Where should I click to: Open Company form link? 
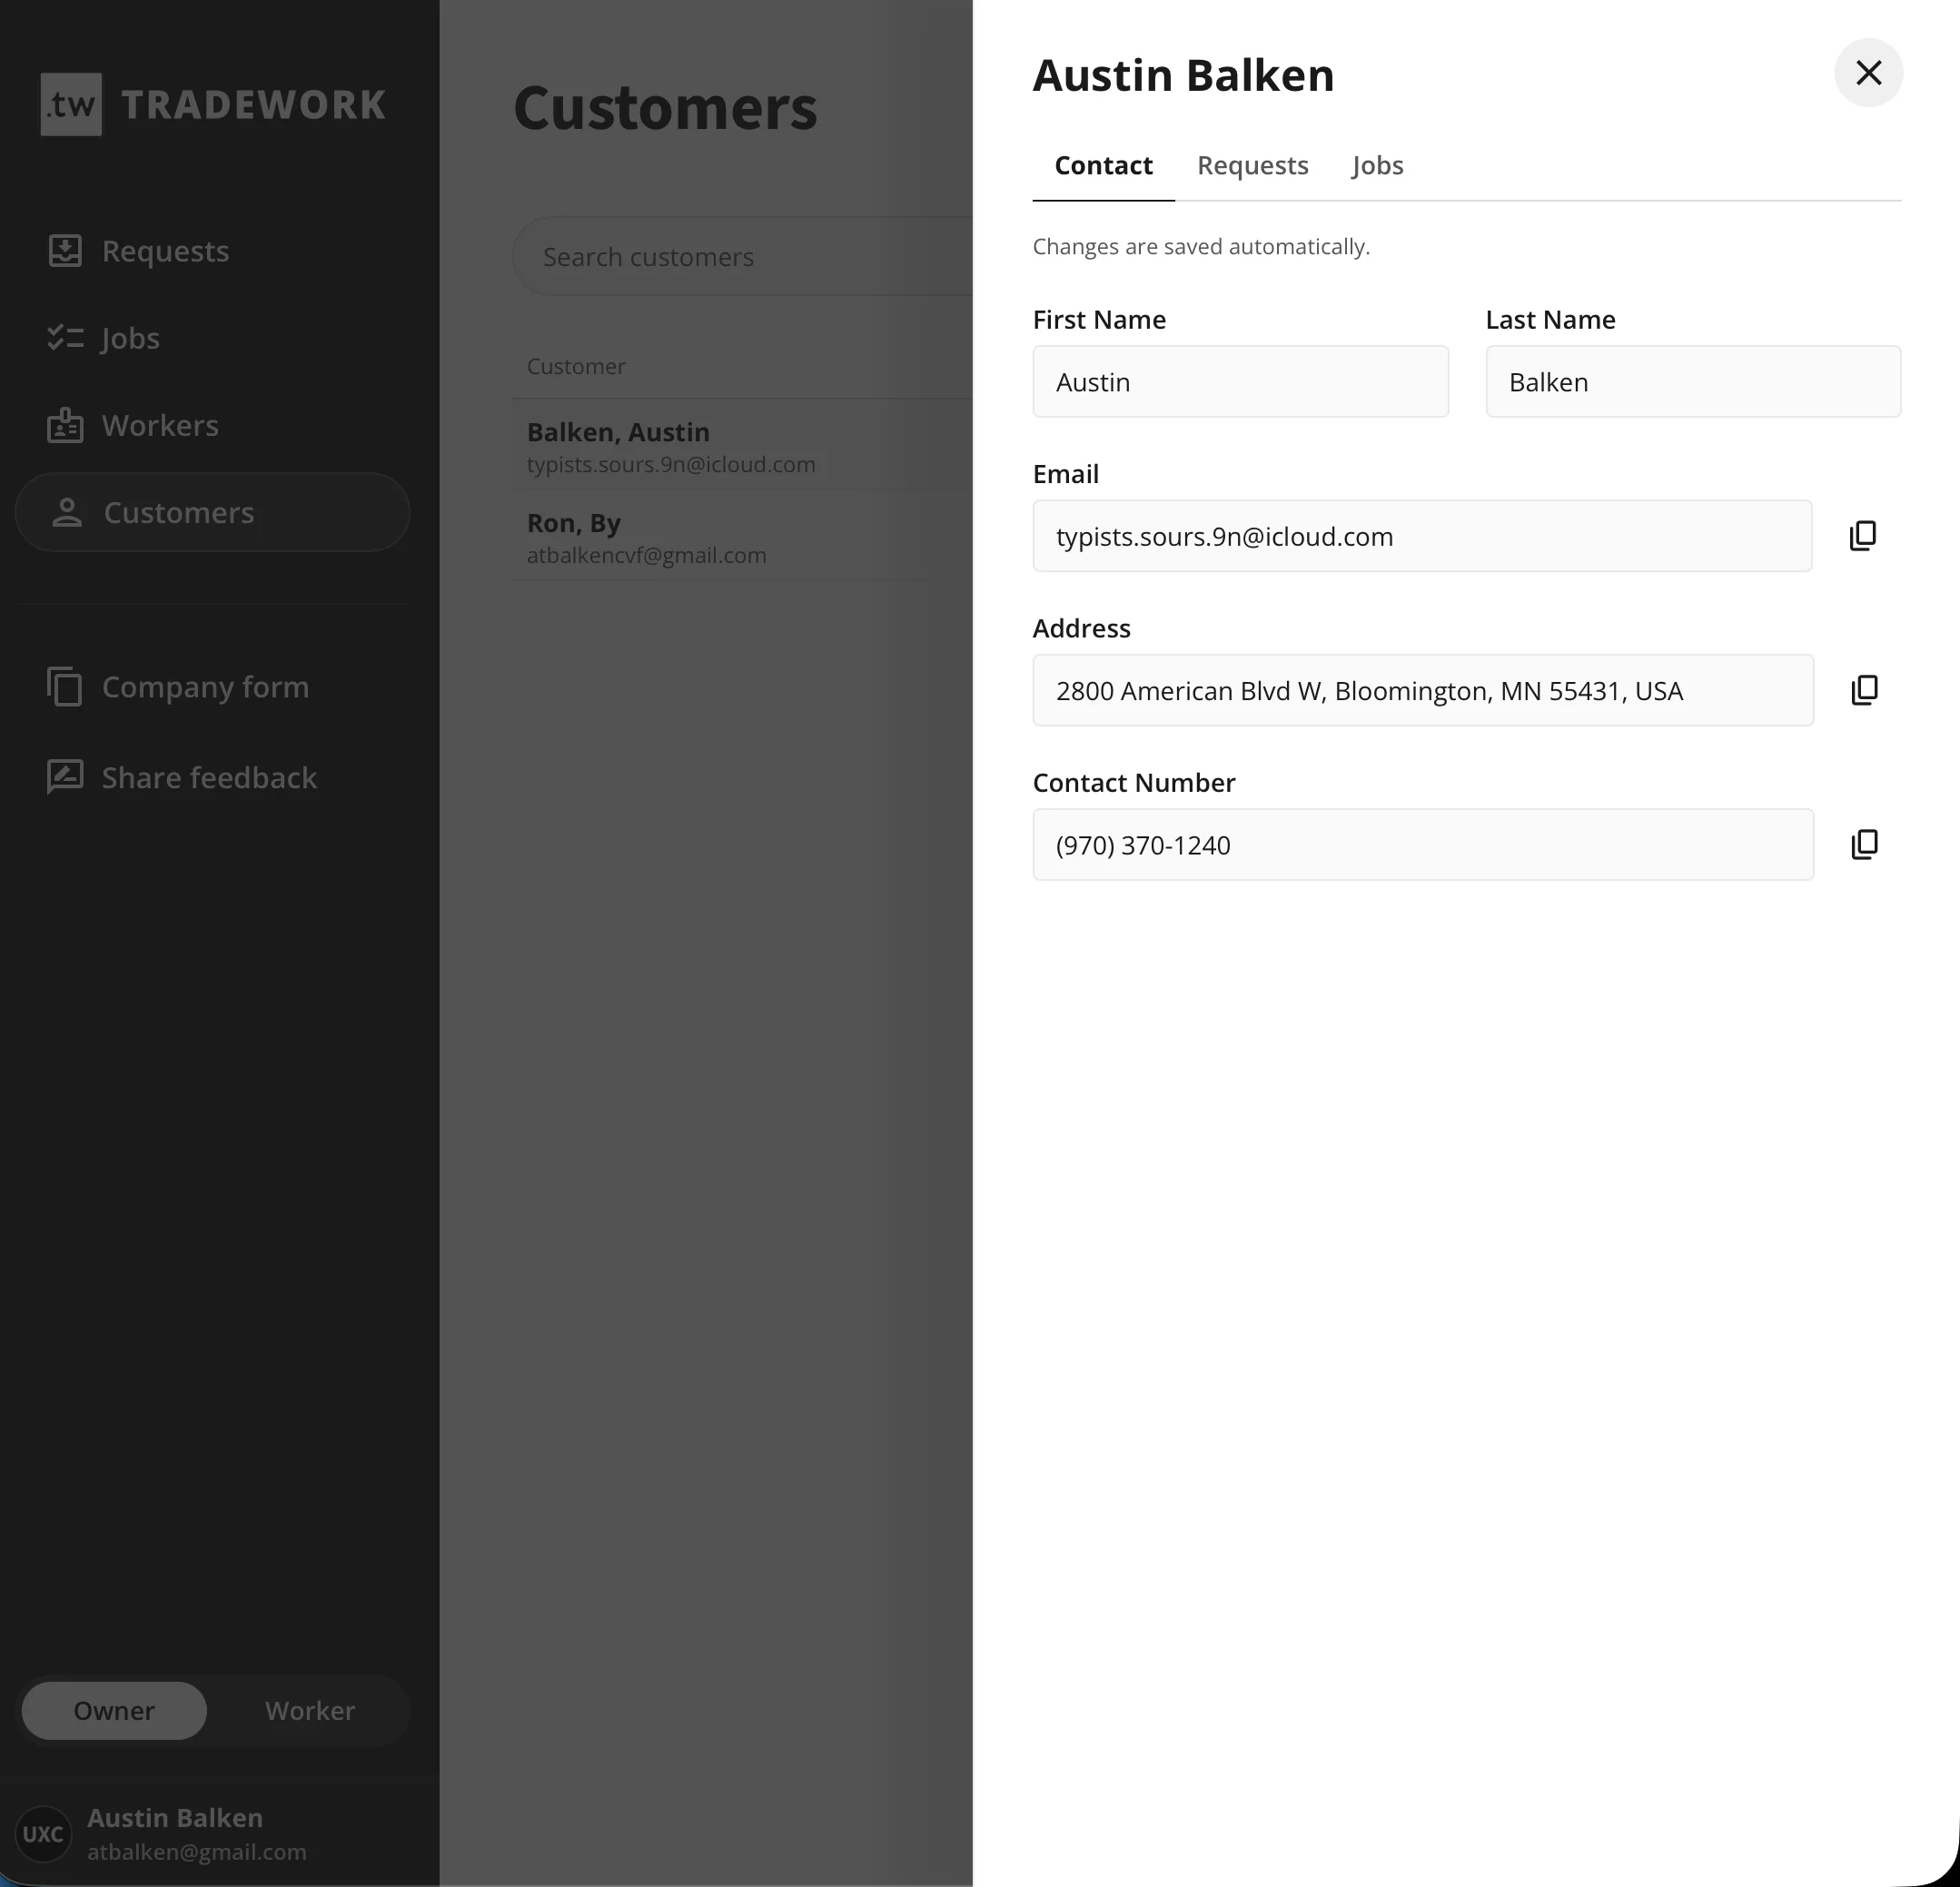click(x=212, y=687)
